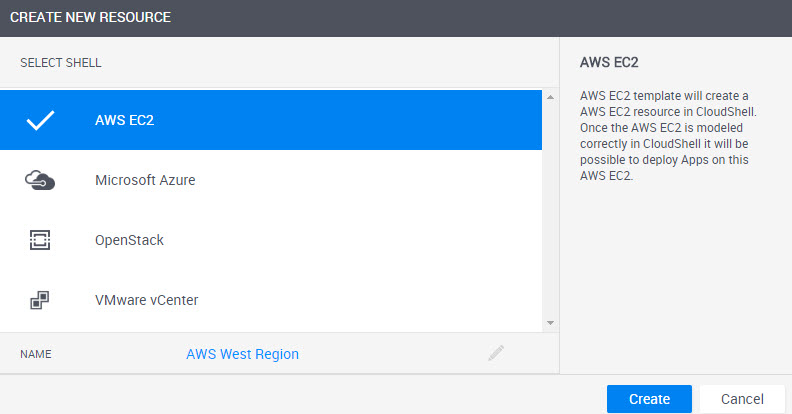Click the shell list scroll down arrow

pyautogui.click(x=551, y=323)
